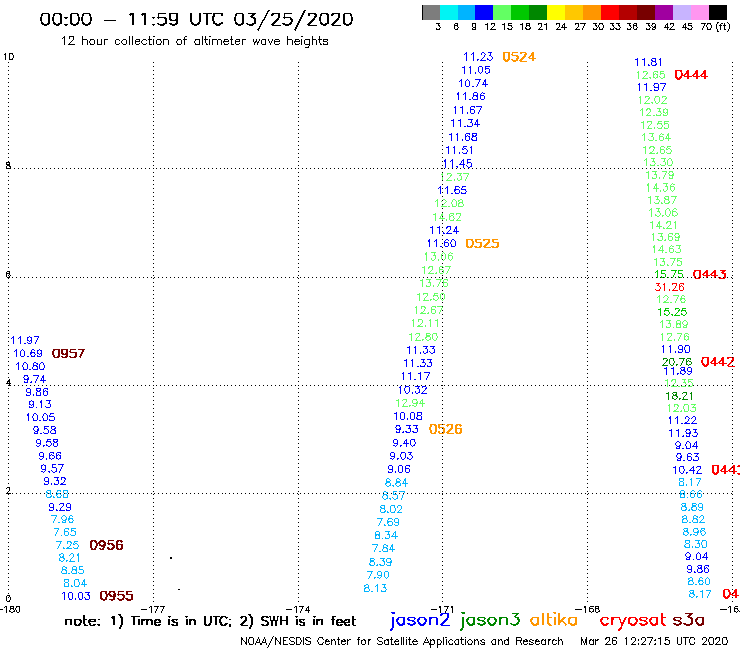Select the lavender swatch in the color scale

click(681, 12)
